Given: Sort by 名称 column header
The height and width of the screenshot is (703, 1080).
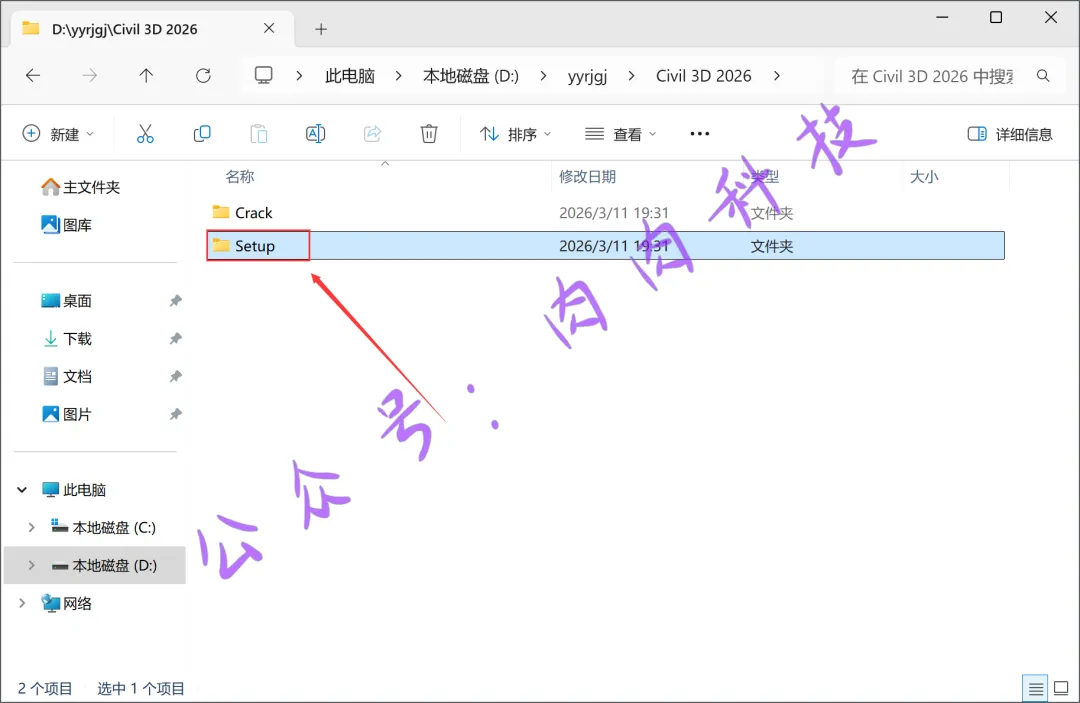Looking at the screenshot, I should tap(240, 177).
